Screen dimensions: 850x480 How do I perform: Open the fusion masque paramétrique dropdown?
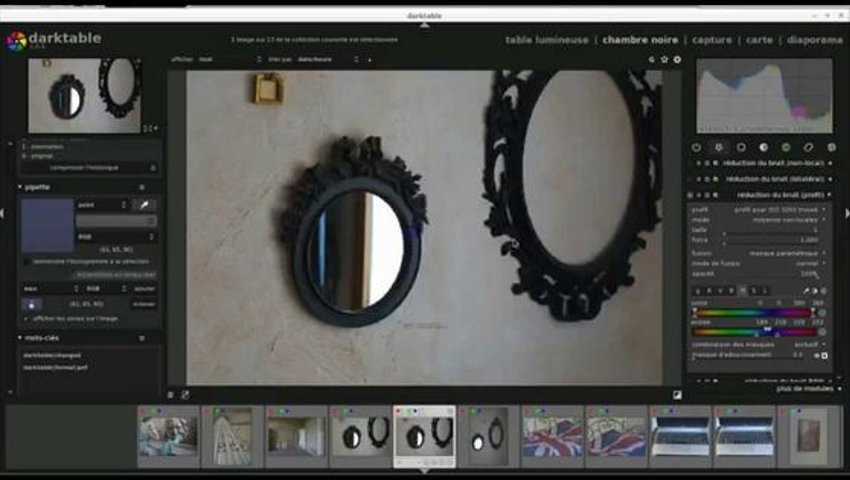tap(758, 253)
